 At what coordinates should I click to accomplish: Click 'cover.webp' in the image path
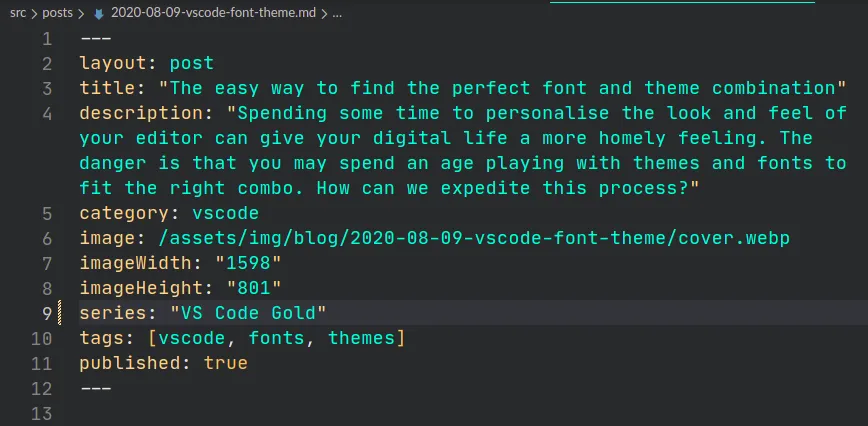pyautogui.click(x=733, y=238)
